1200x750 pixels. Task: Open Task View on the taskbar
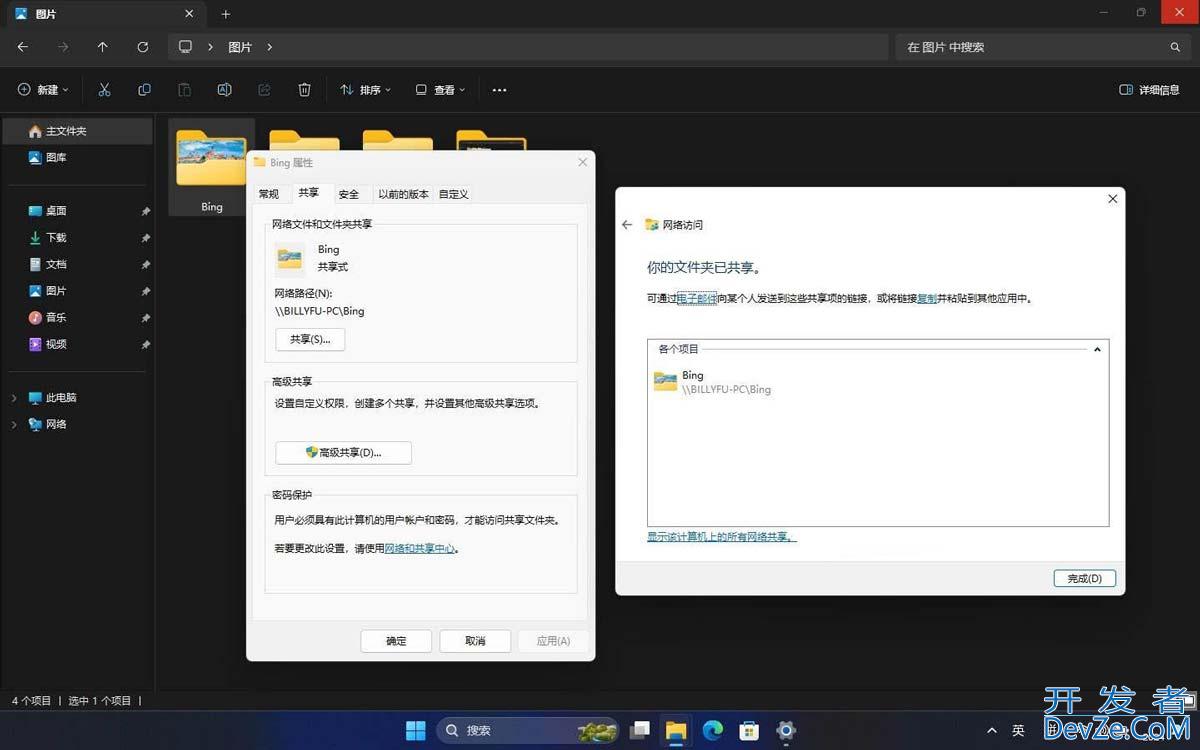640,730
